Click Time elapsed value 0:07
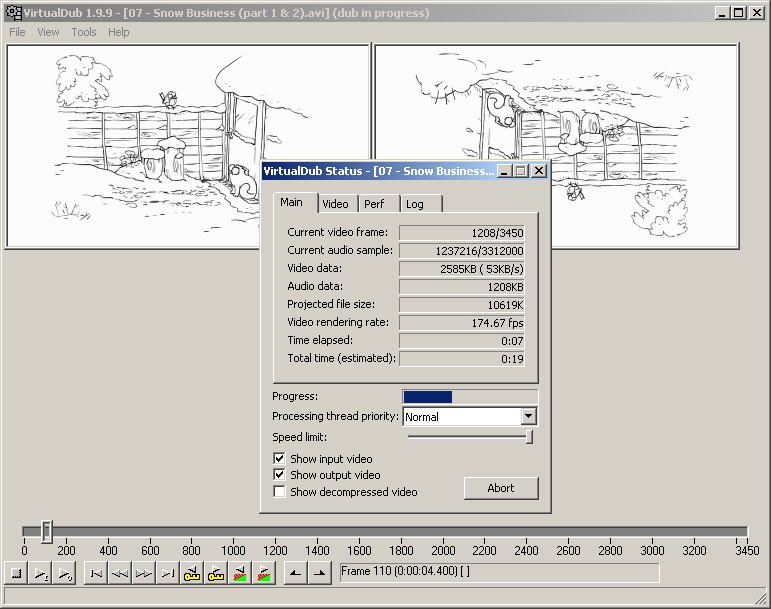 coord(462,341)
